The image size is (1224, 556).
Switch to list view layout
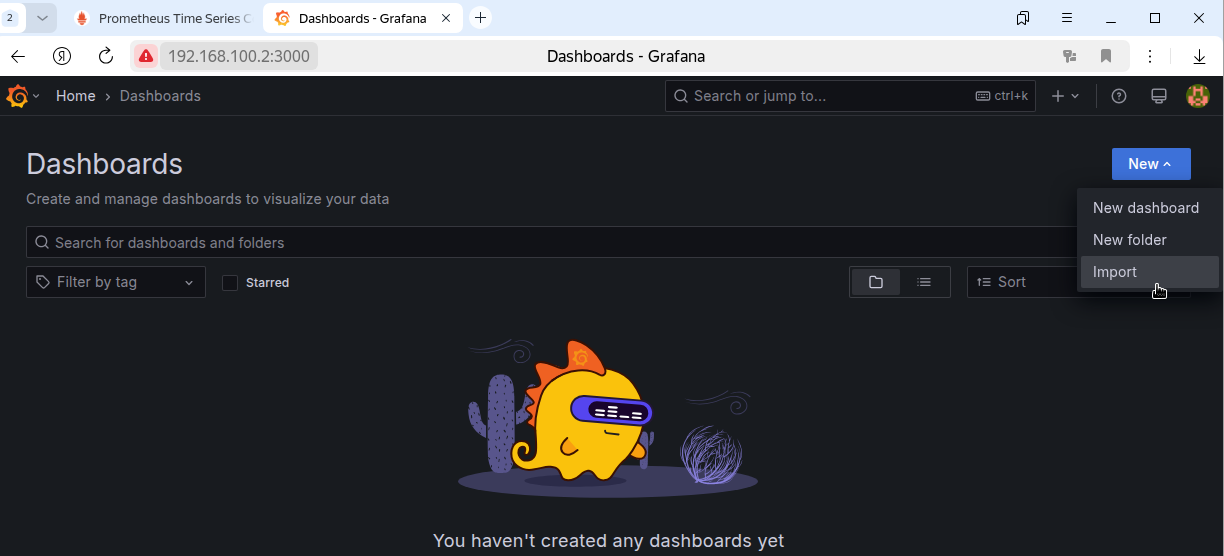tap(924, 282)
